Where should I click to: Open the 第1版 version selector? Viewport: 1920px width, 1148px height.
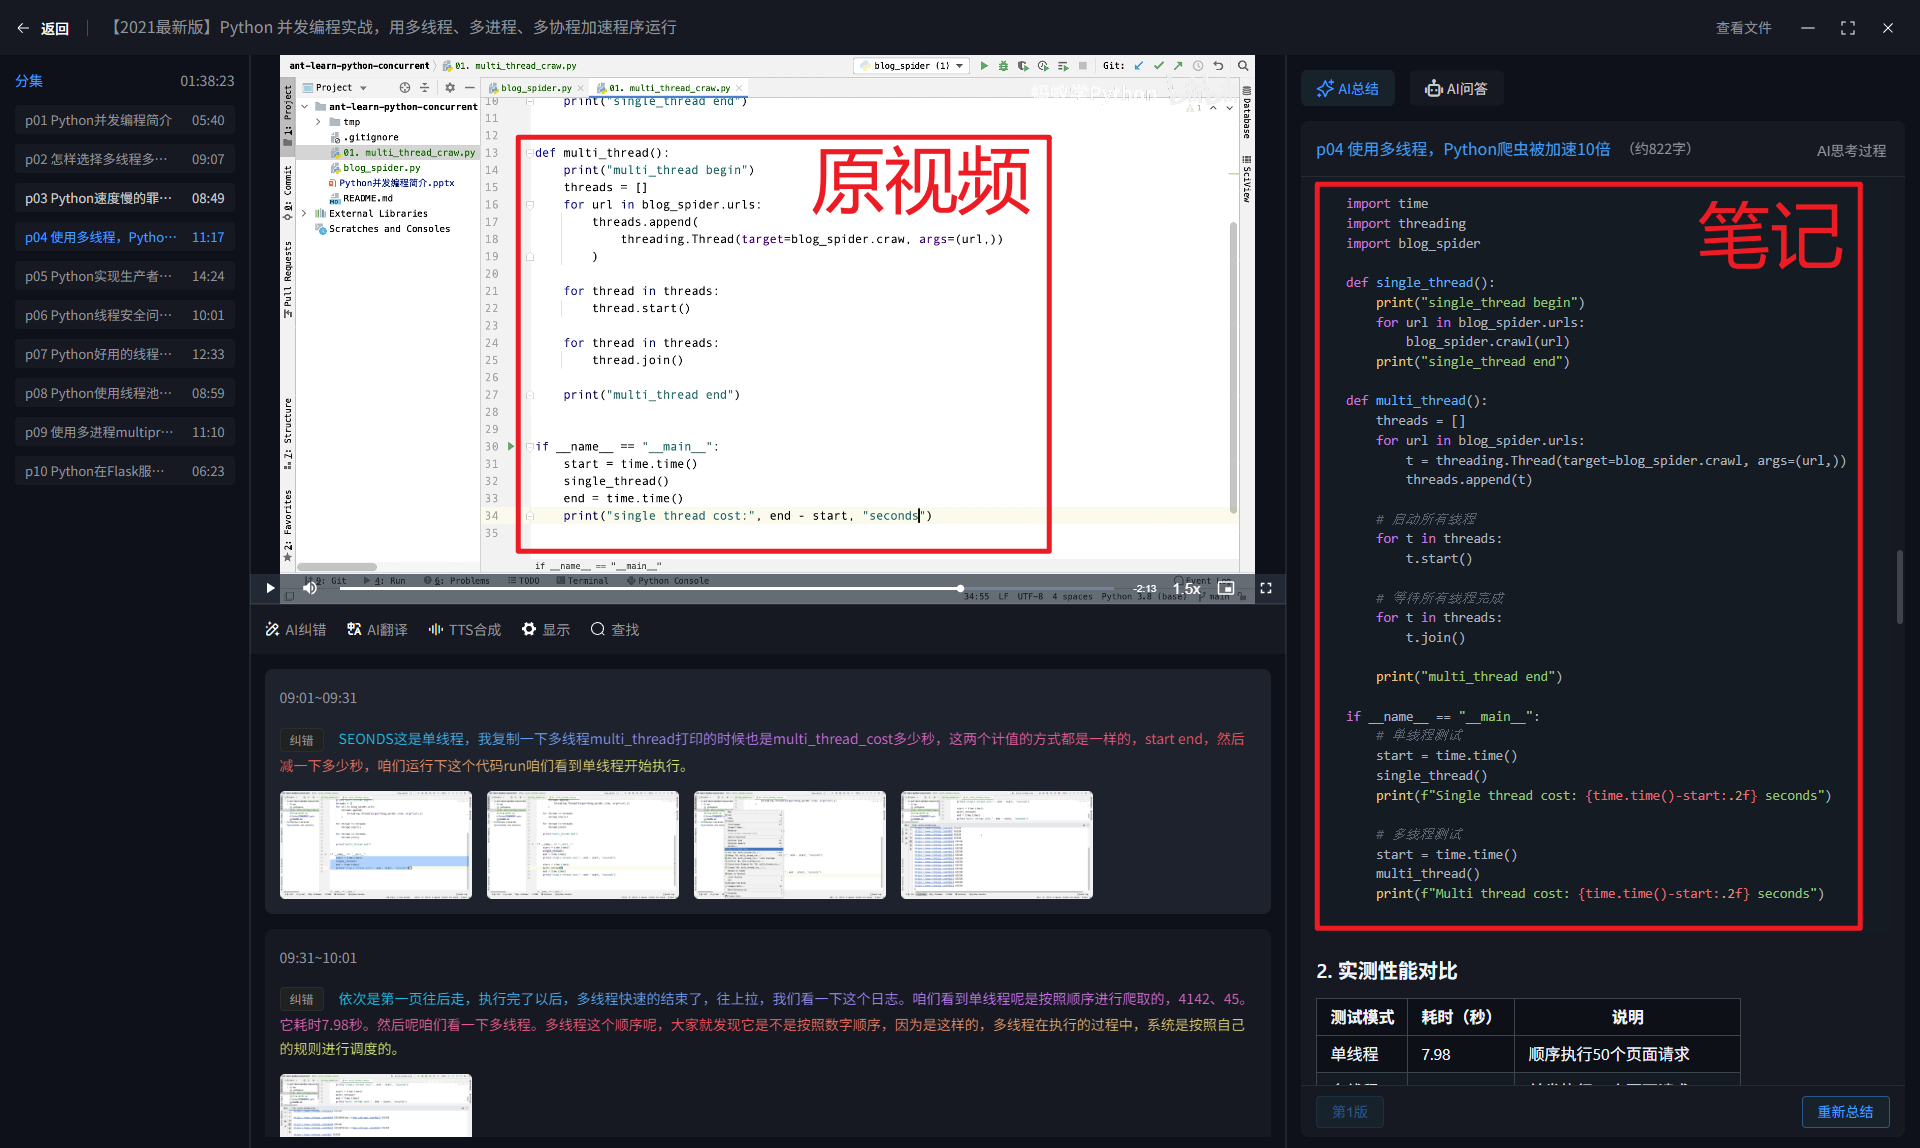pos(1349,1112)
